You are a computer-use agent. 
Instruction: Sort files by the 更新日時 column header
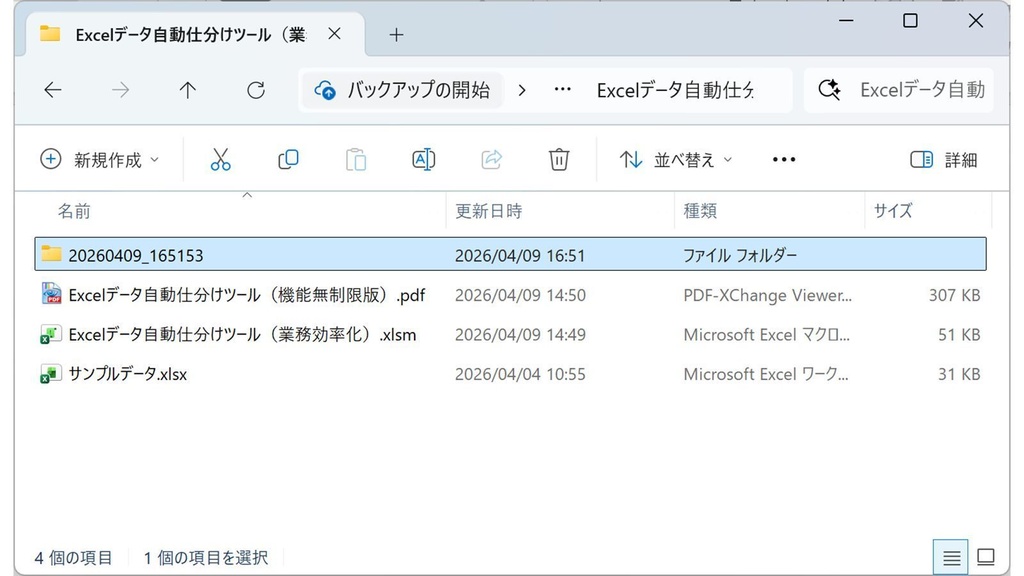(x=489, y=211)
